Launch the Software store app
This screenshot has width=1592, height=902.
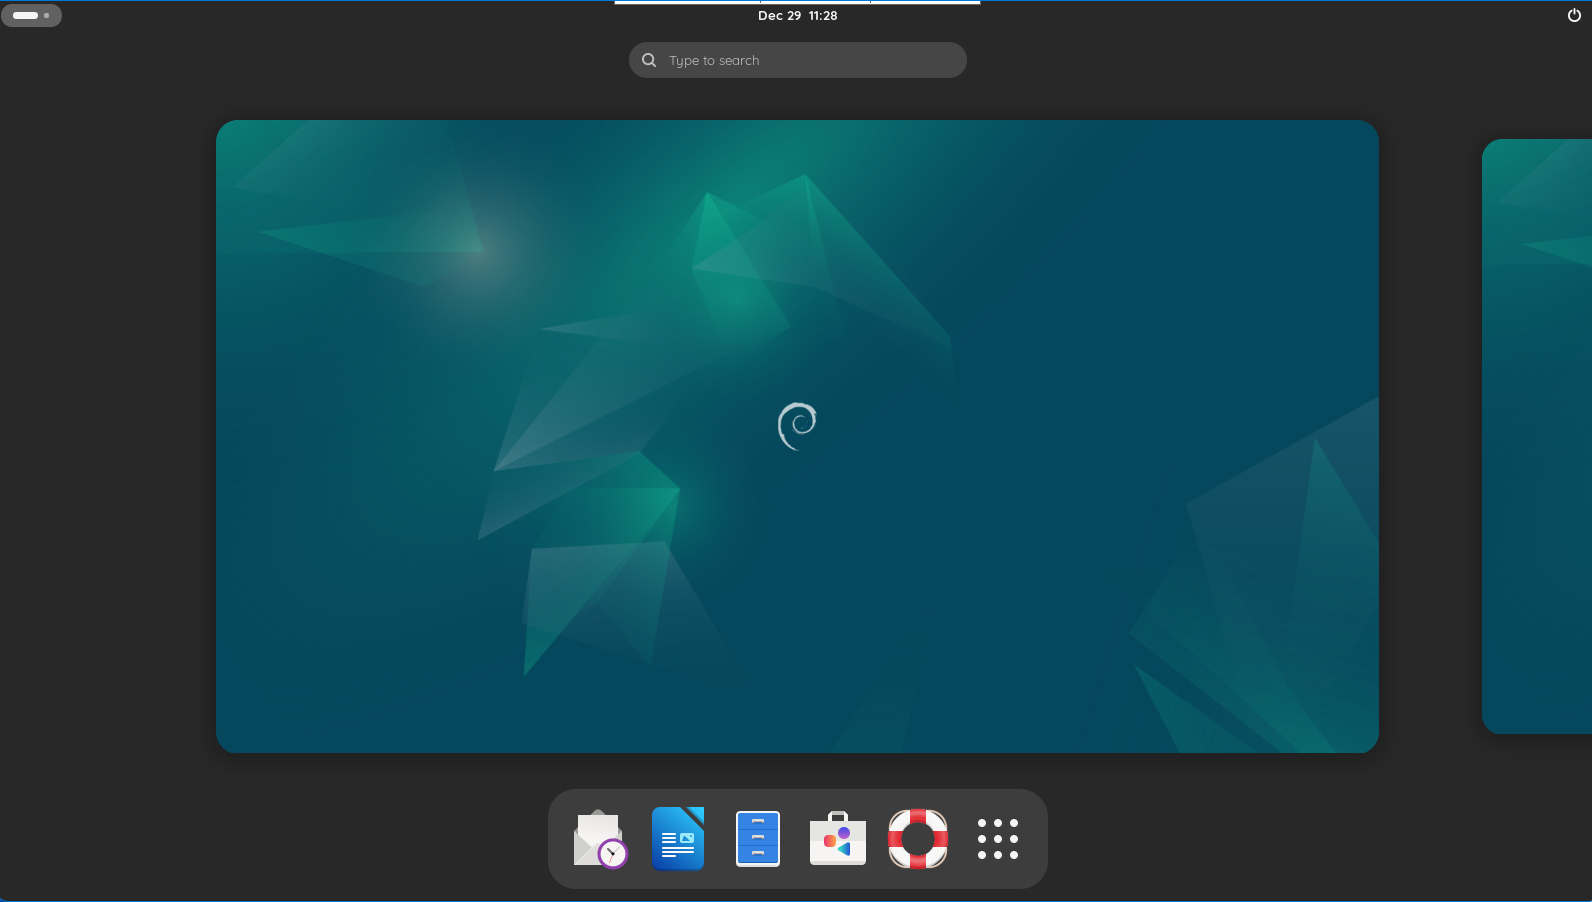[838, 839]
